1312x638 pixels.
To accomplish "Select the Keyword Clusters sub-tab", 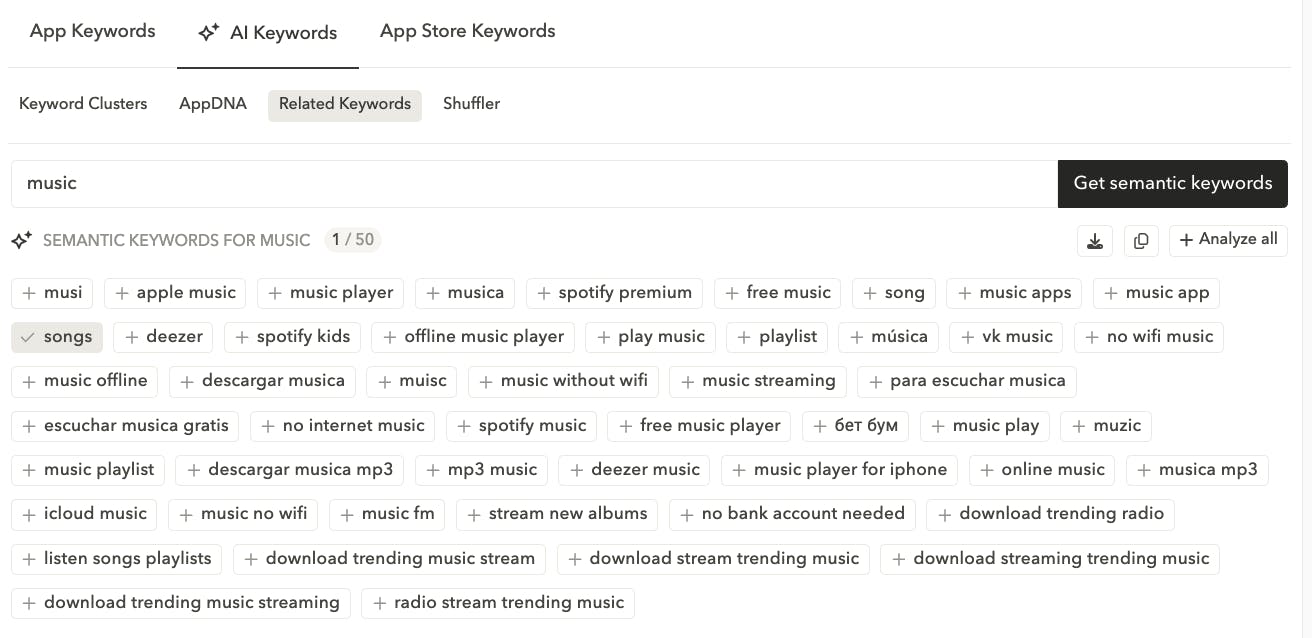I will coord(83,104).
